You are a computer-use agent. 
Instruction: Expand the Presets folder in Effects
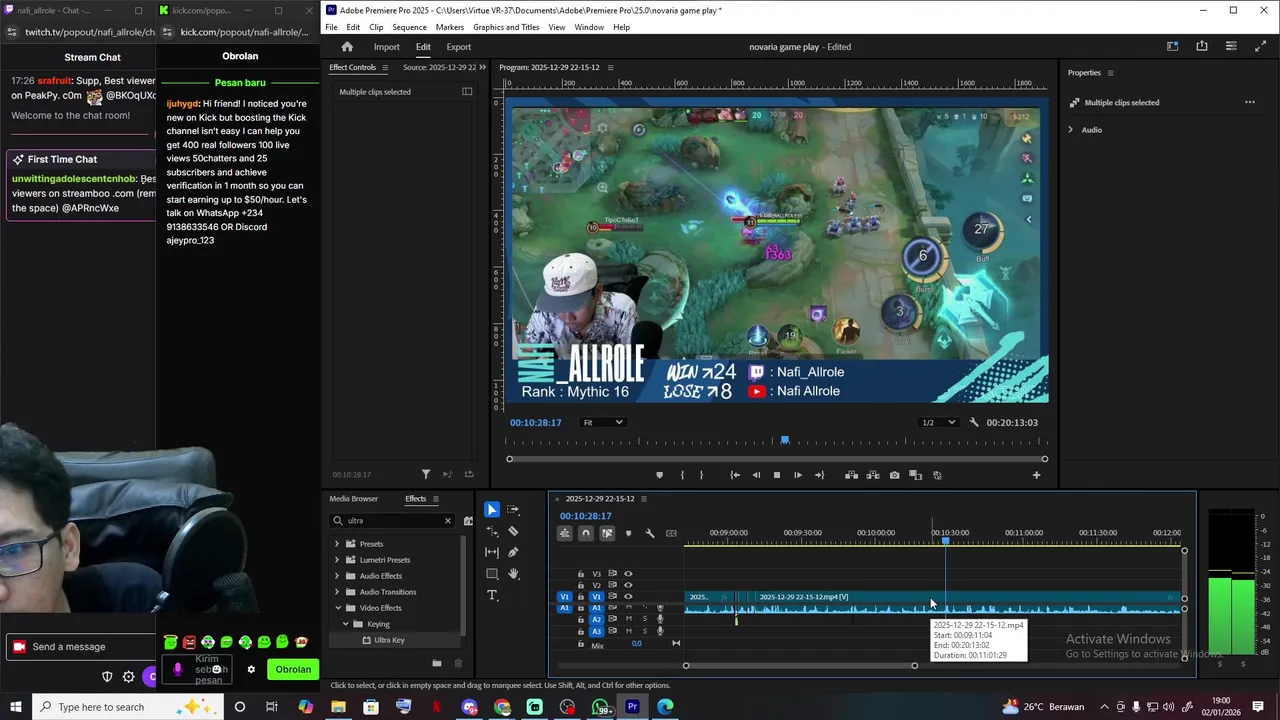pos(337,544)
